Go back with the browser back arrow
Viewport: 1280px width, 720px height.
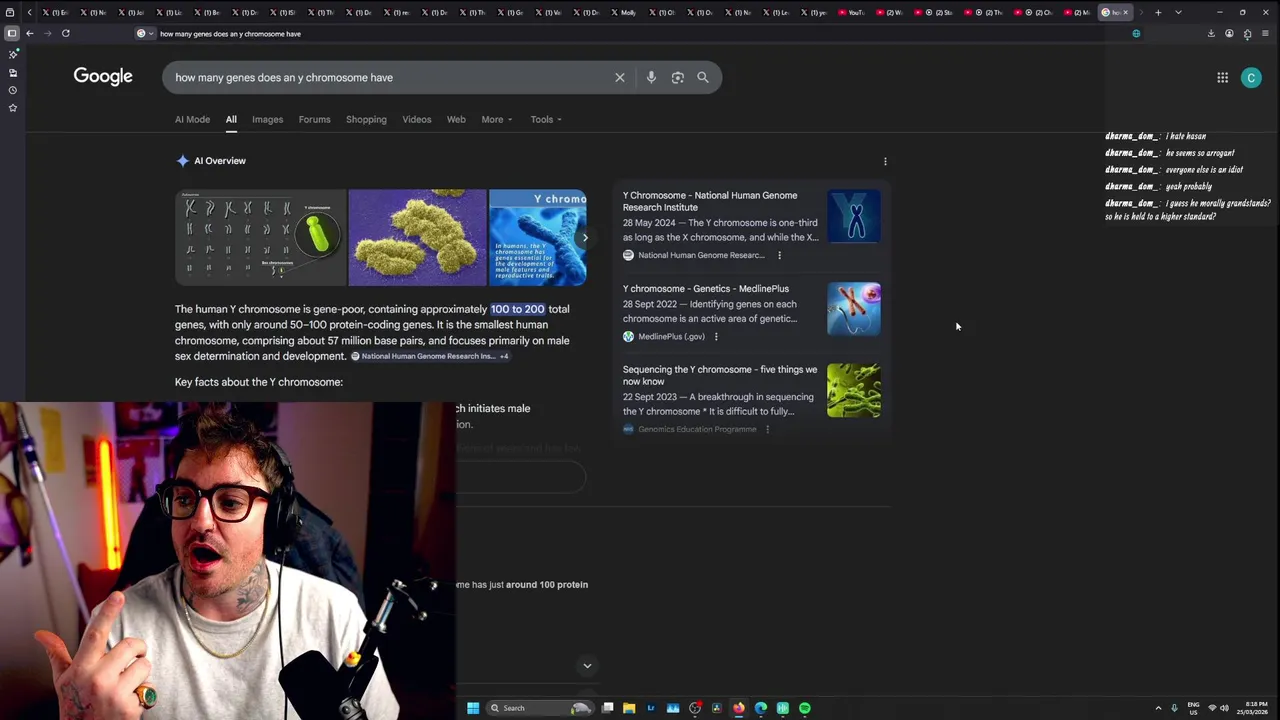(x=29, y=33)
